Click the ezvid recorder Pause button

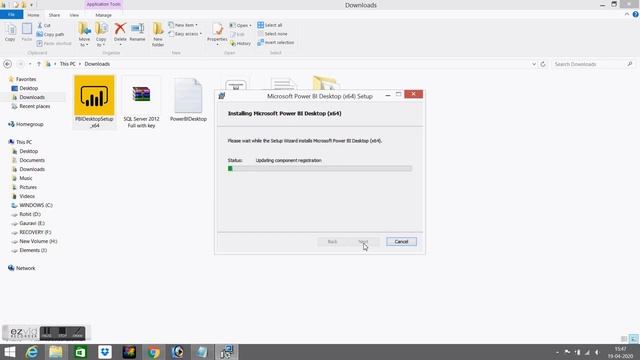coord(47,333)
